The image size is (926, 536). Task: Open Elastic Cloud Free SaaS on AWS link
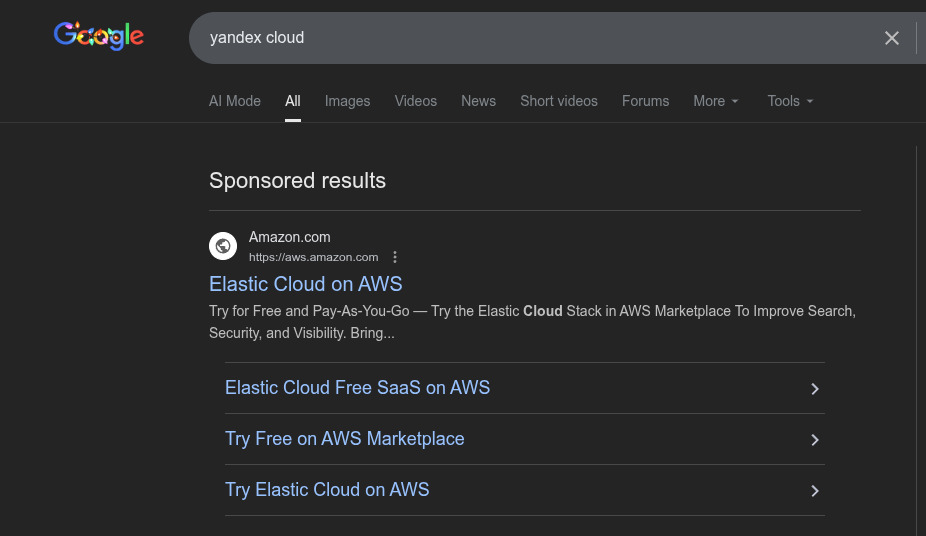[357, 388]
